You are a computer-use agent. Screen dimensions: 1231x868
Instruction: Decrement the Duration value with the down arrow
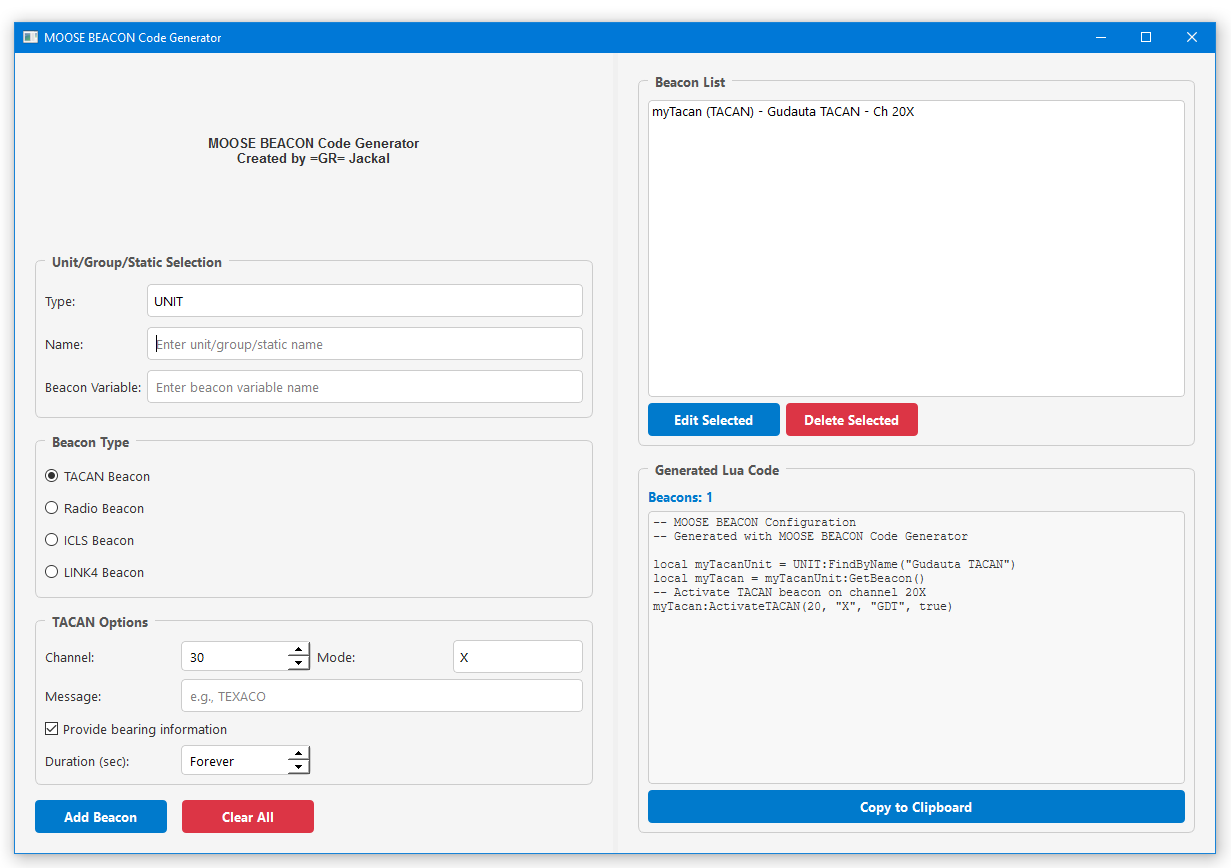click(x=298, y=766)
